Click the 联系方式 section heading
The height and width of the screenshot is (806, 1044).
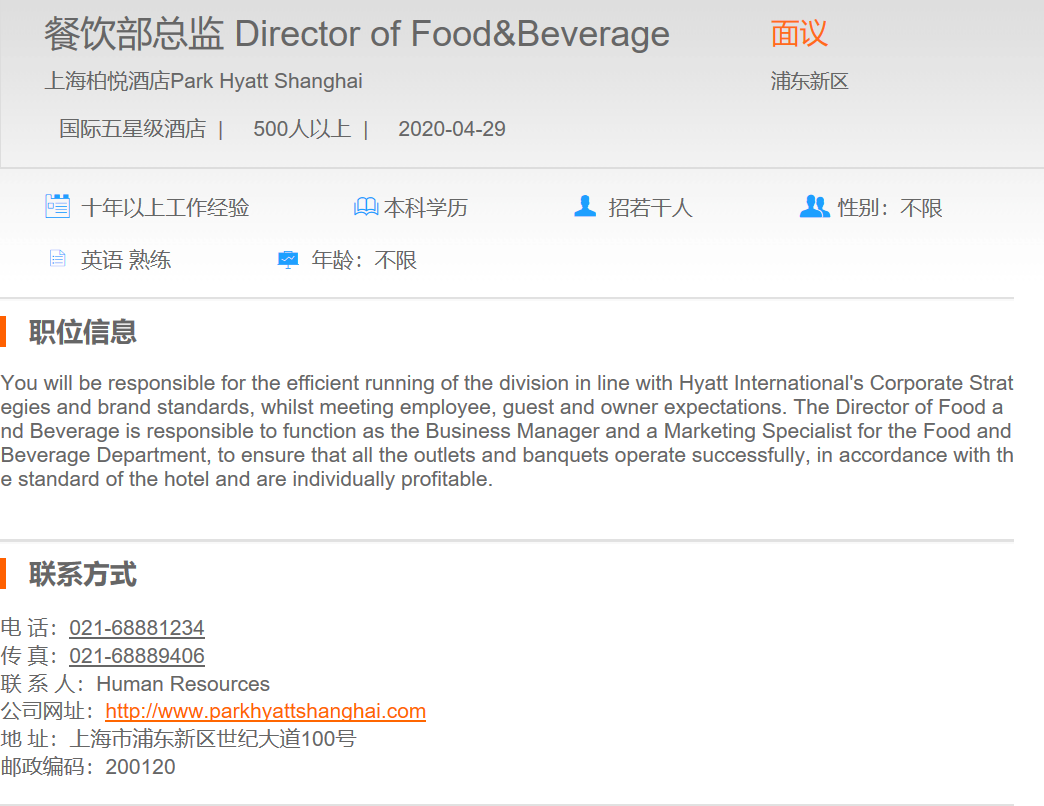pyautogui.click(x=82, y=575)
